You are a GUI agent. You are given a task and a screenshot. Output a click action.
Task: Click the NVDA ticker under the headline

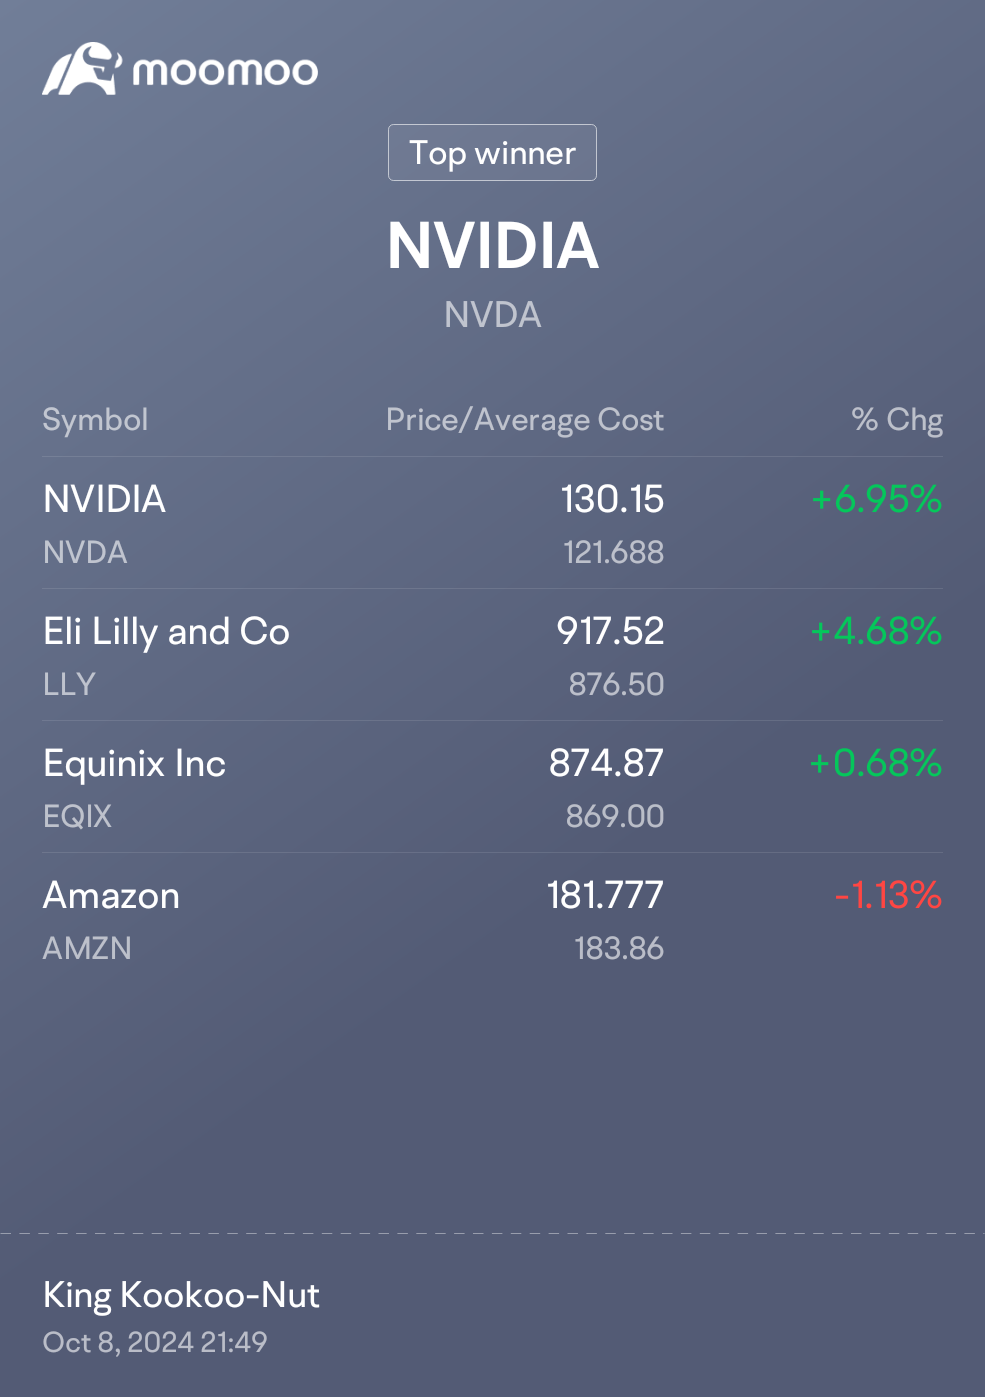point(493,315)
